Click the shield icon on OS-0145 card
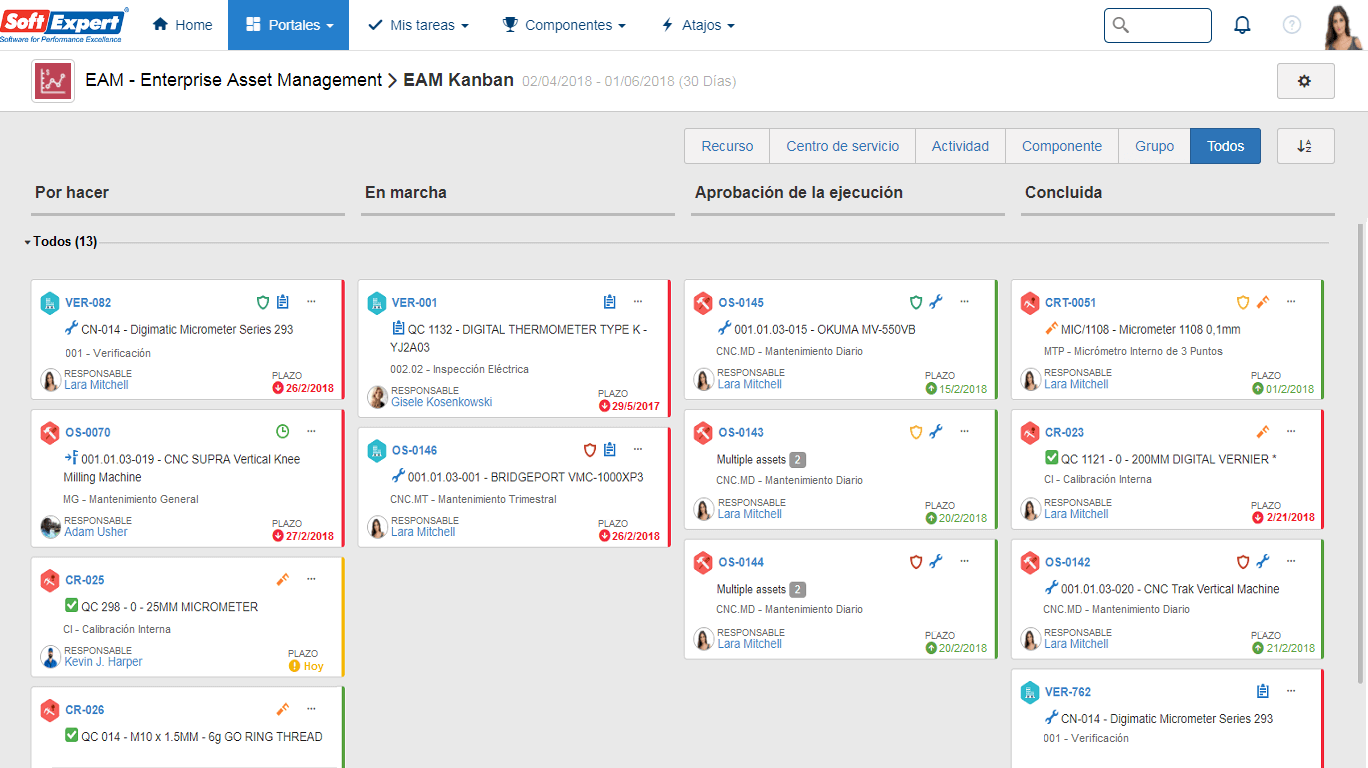The image size is (1368, 768). coord(915,302)
